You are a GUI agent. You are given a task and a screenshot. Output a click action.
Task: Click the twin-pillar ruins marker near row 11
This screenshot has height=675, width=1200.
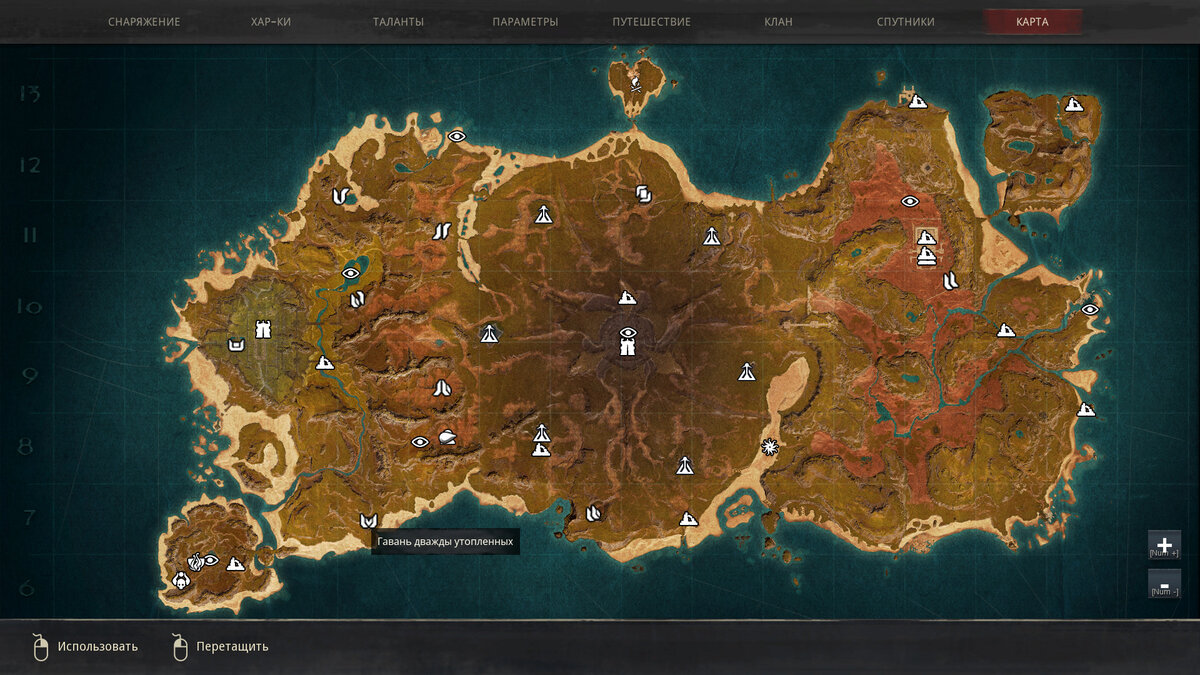(441, 231)
